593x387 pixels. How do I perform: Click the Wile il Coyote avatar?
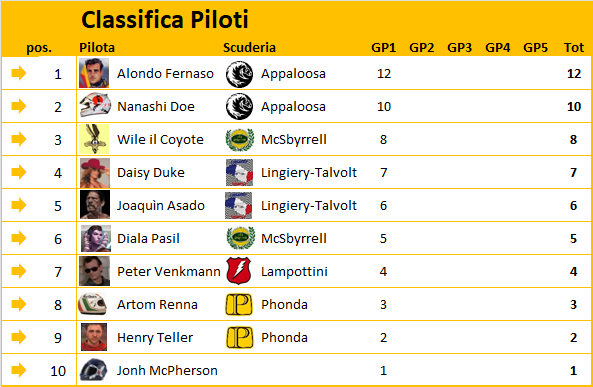[x=94, y=139]
